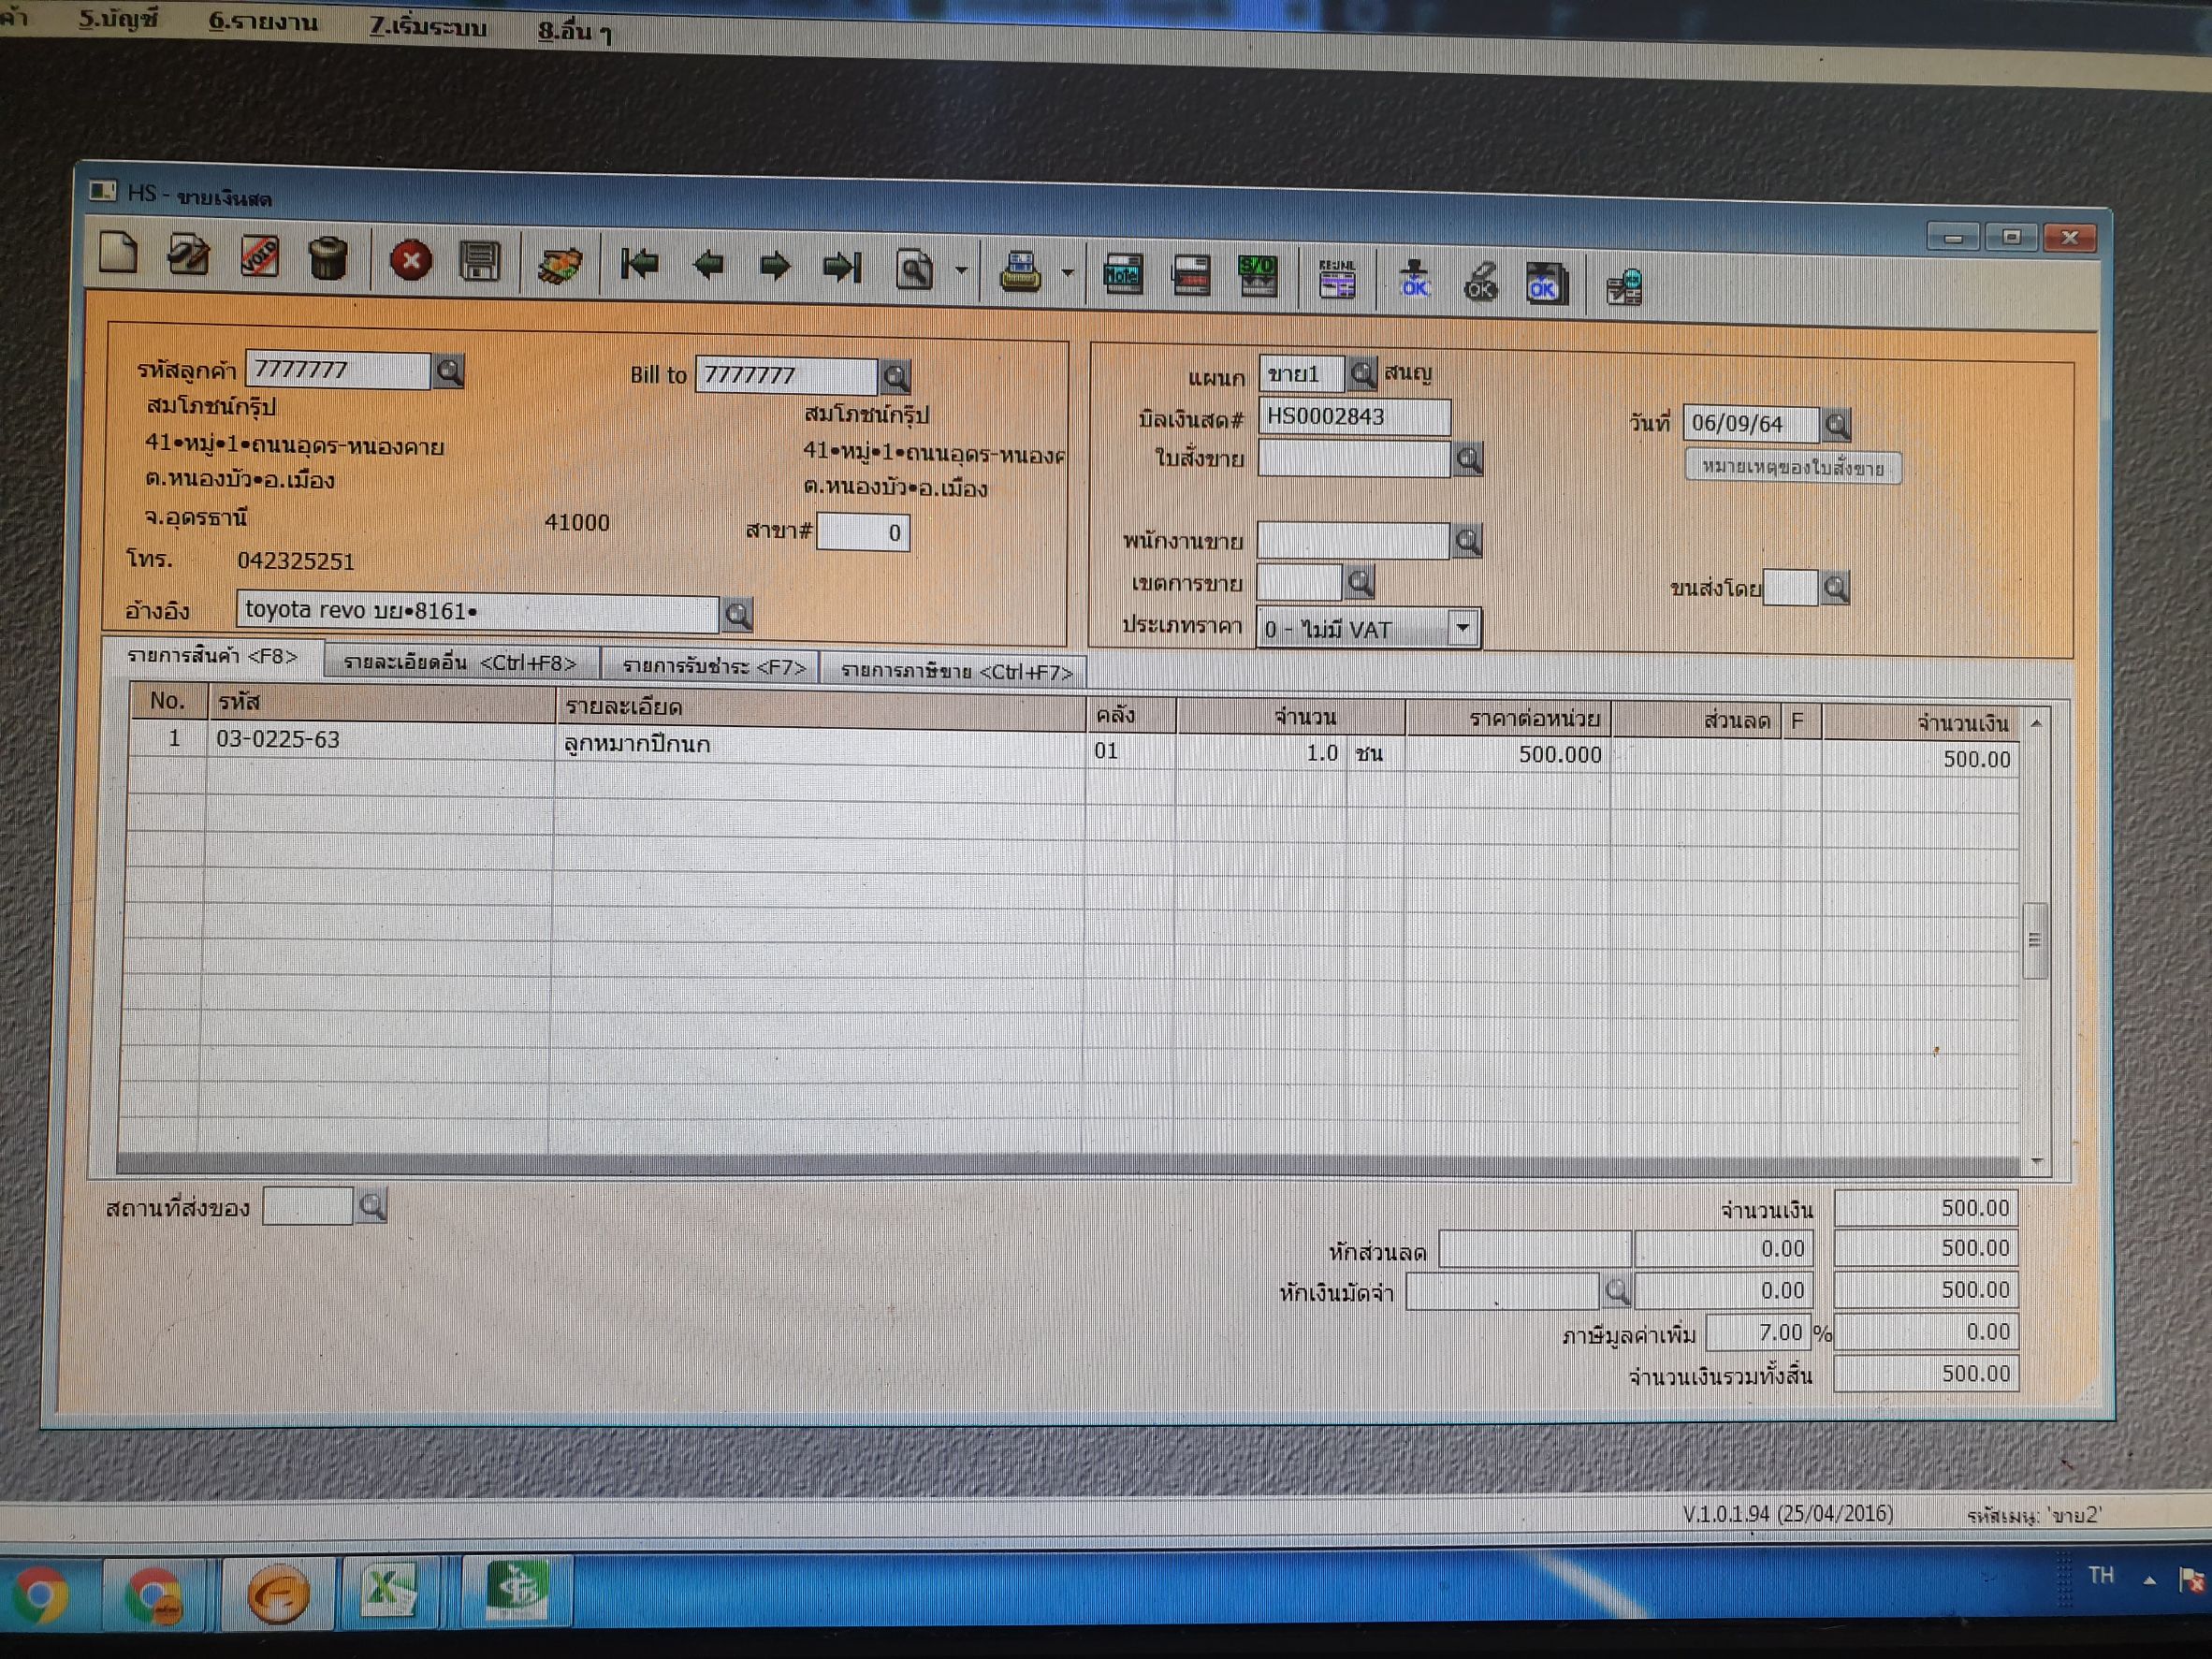Create a new document with blank page icon
This screenshot has width=2212, height=1659.
click(118, 252)
